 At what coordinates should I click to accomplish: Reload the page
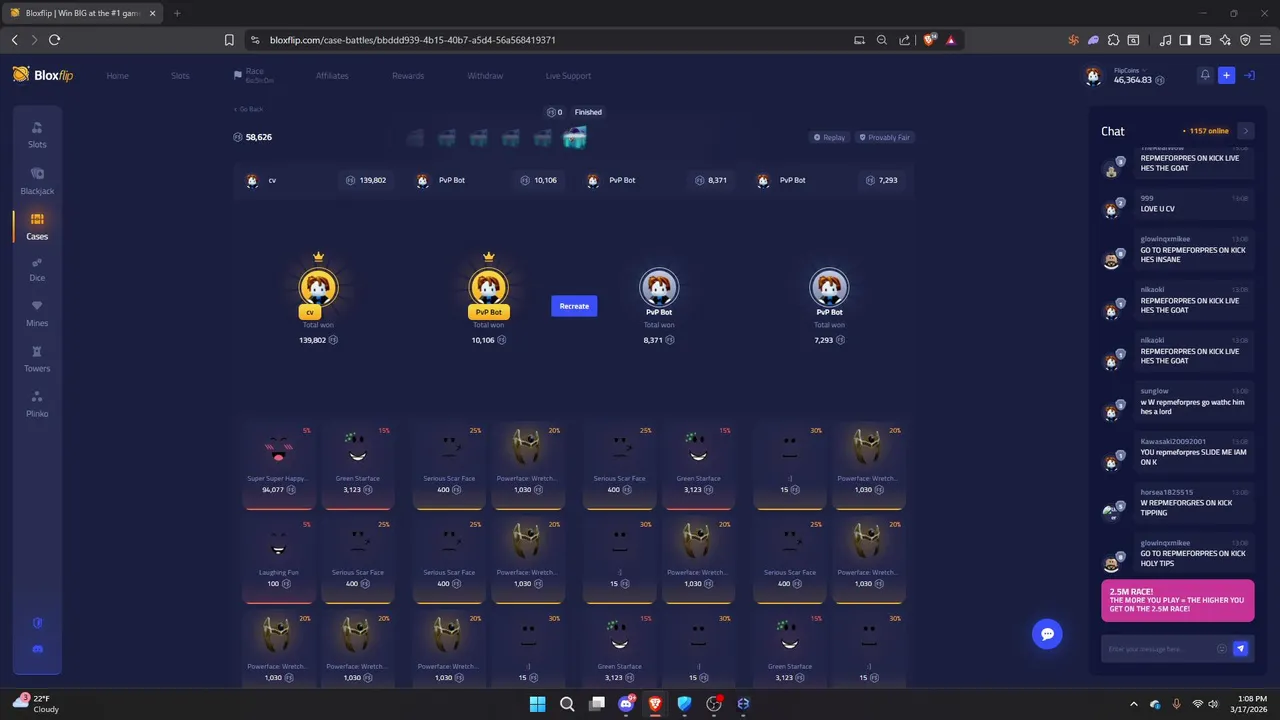point(54,40)
